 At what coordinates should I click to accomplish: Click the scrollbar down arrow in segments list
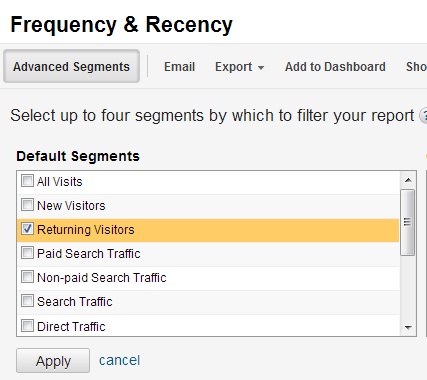click(x=408, y=327)
